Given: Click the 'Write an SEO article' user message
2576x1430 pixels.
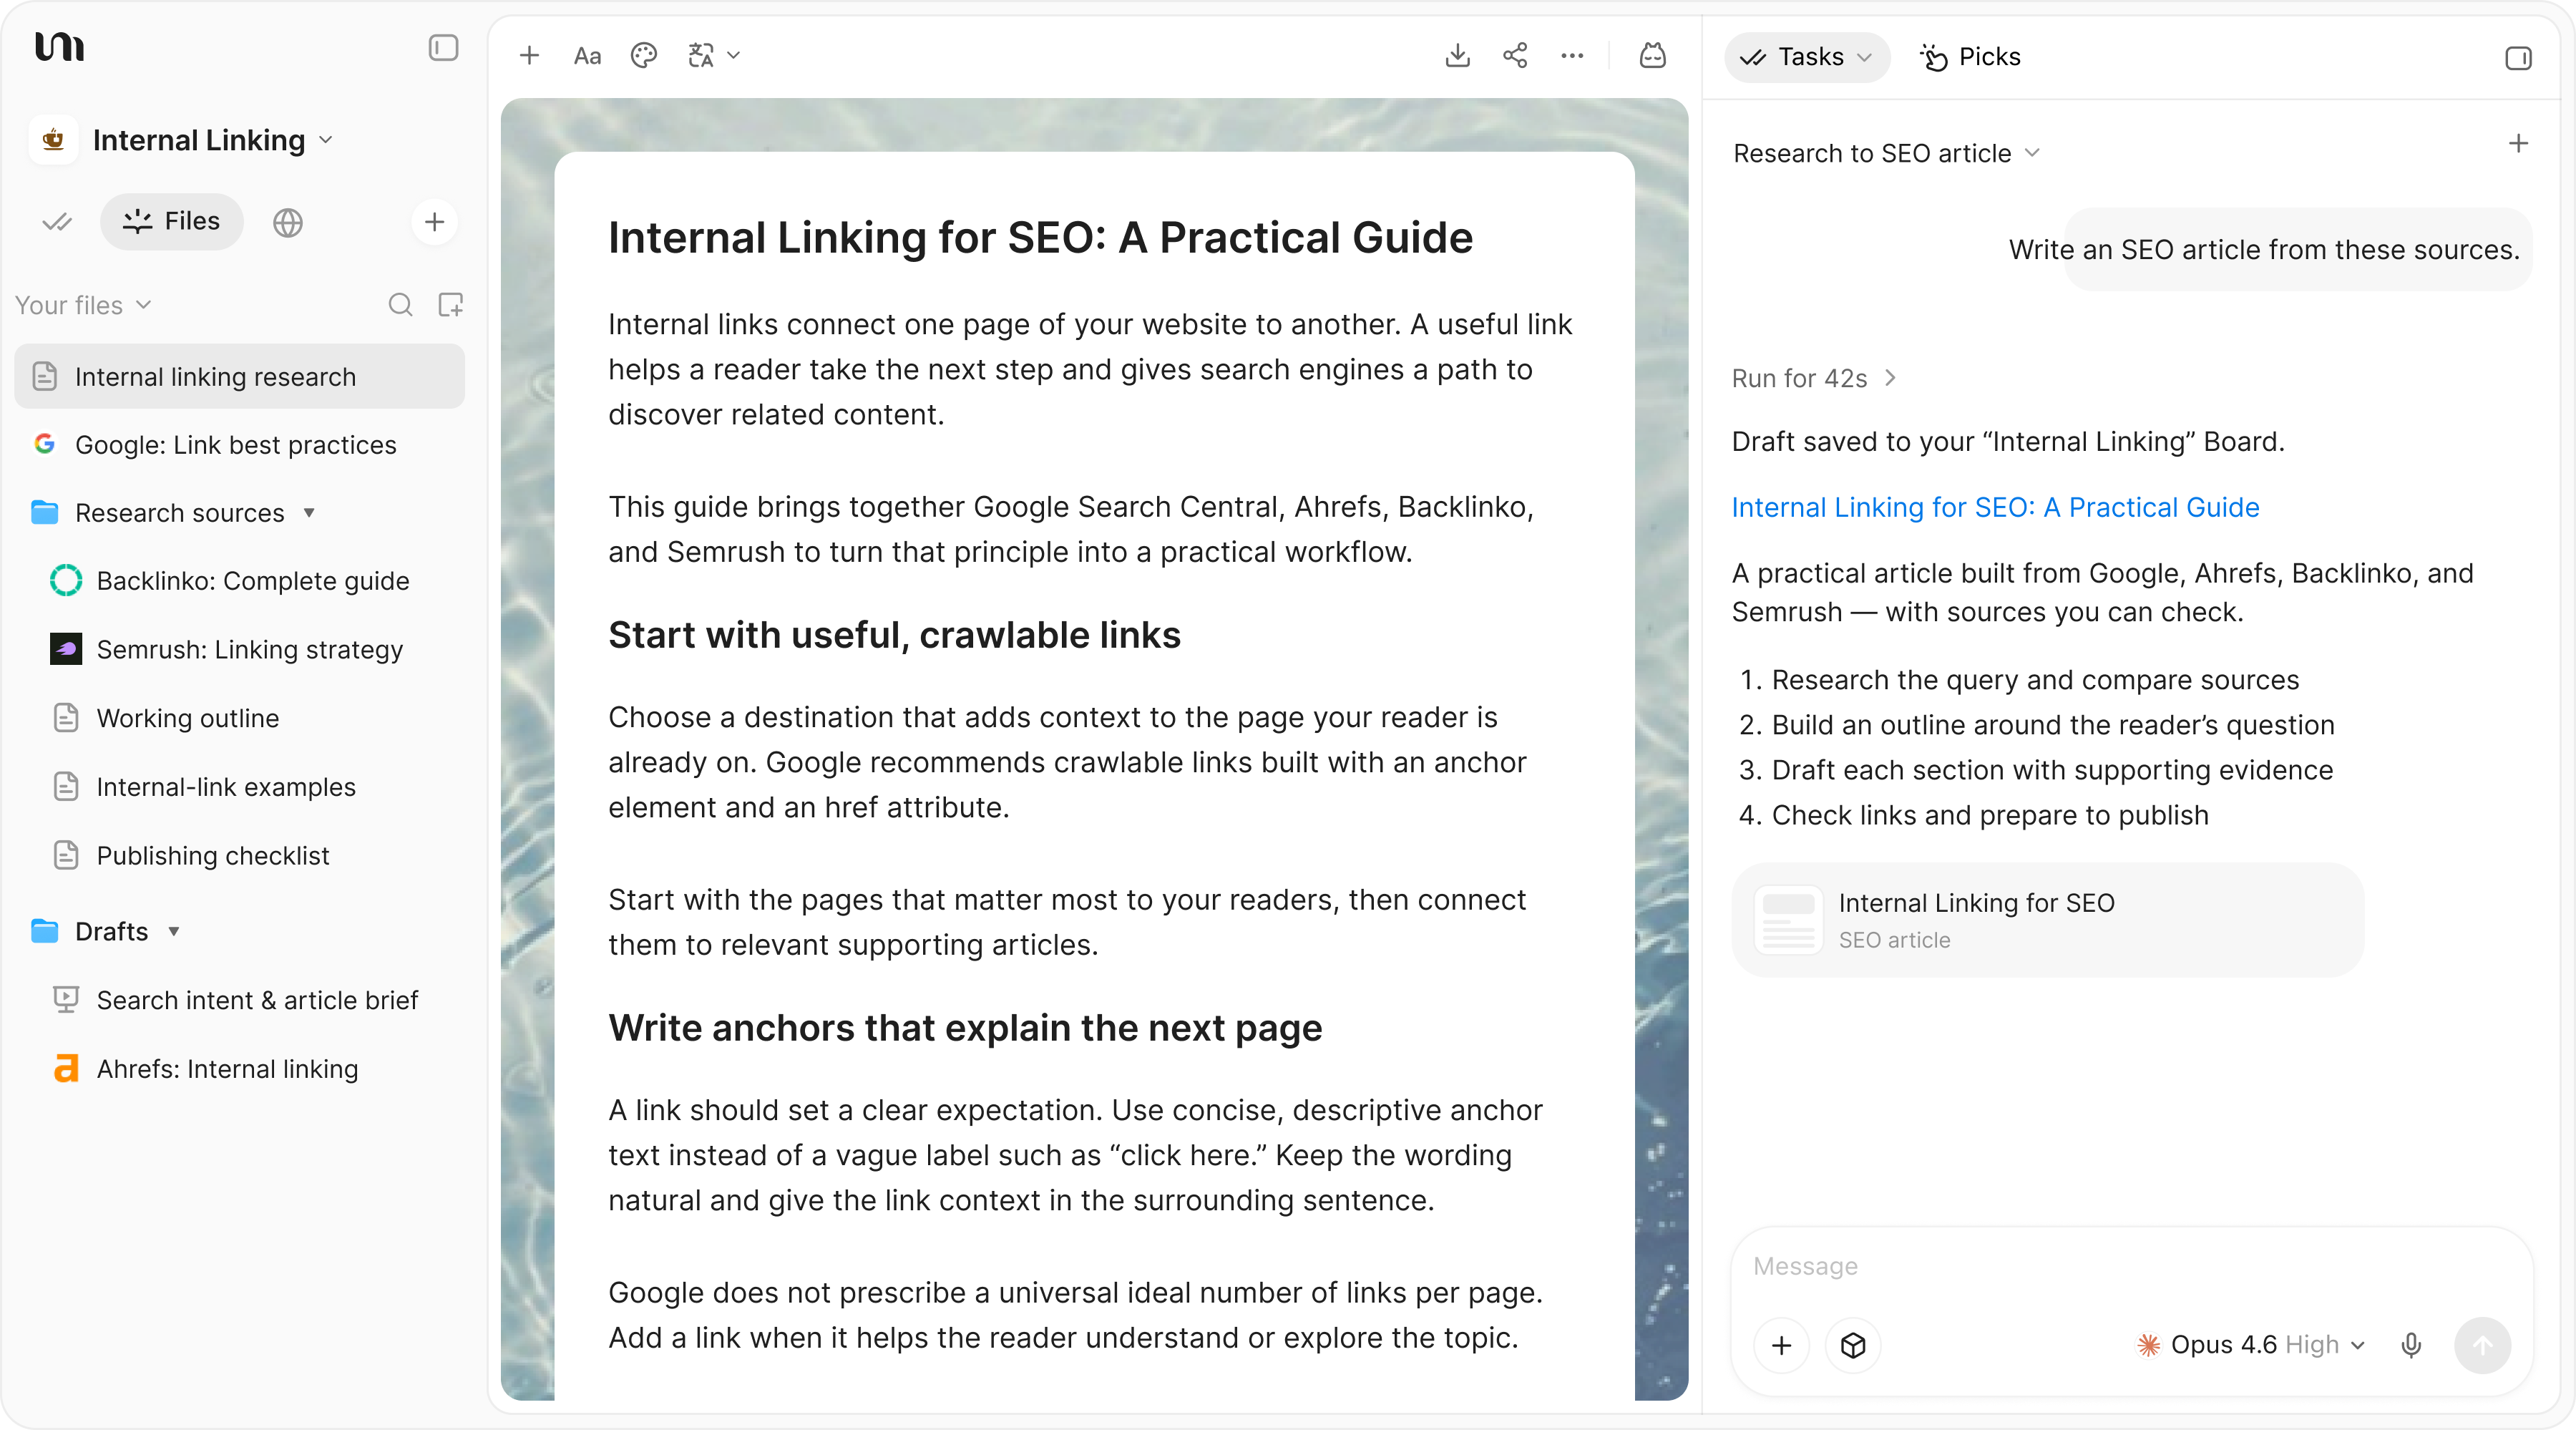Looking at the screenshot, I should (2264, 249).
